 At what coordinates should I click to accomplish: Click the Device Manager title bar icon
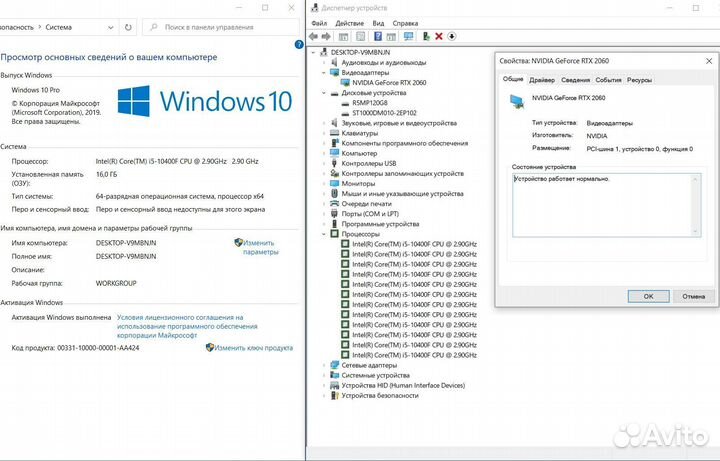[315, 8]
